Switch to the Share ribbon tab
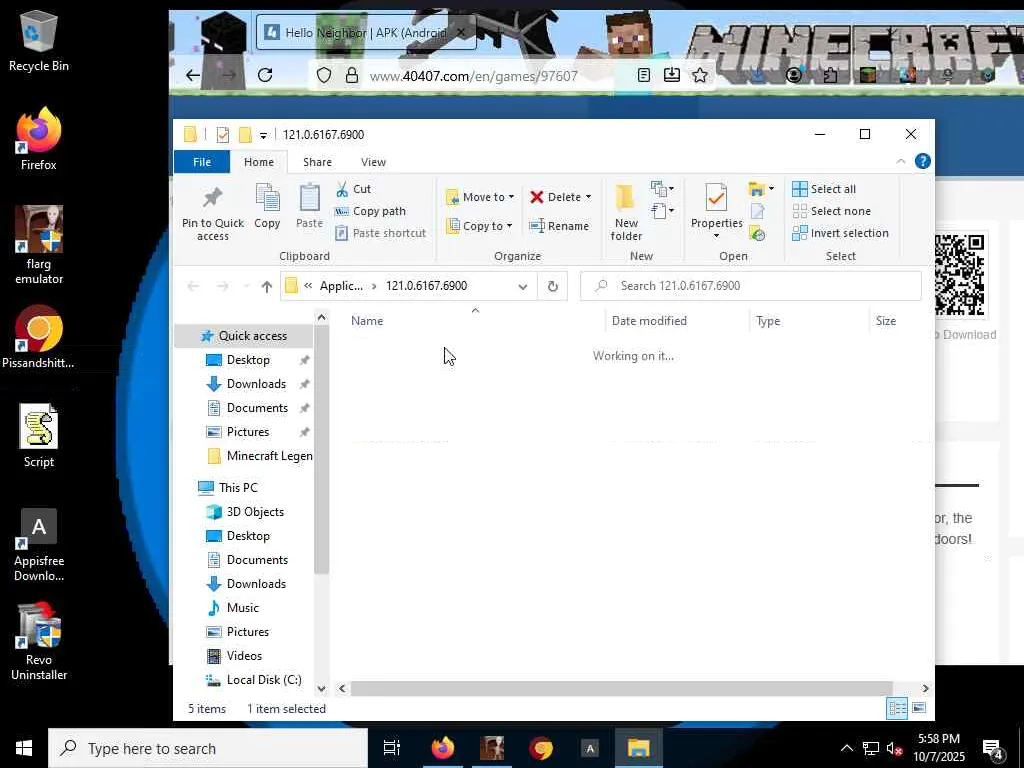The image size is (1024, 768). (x=317, y=162)
